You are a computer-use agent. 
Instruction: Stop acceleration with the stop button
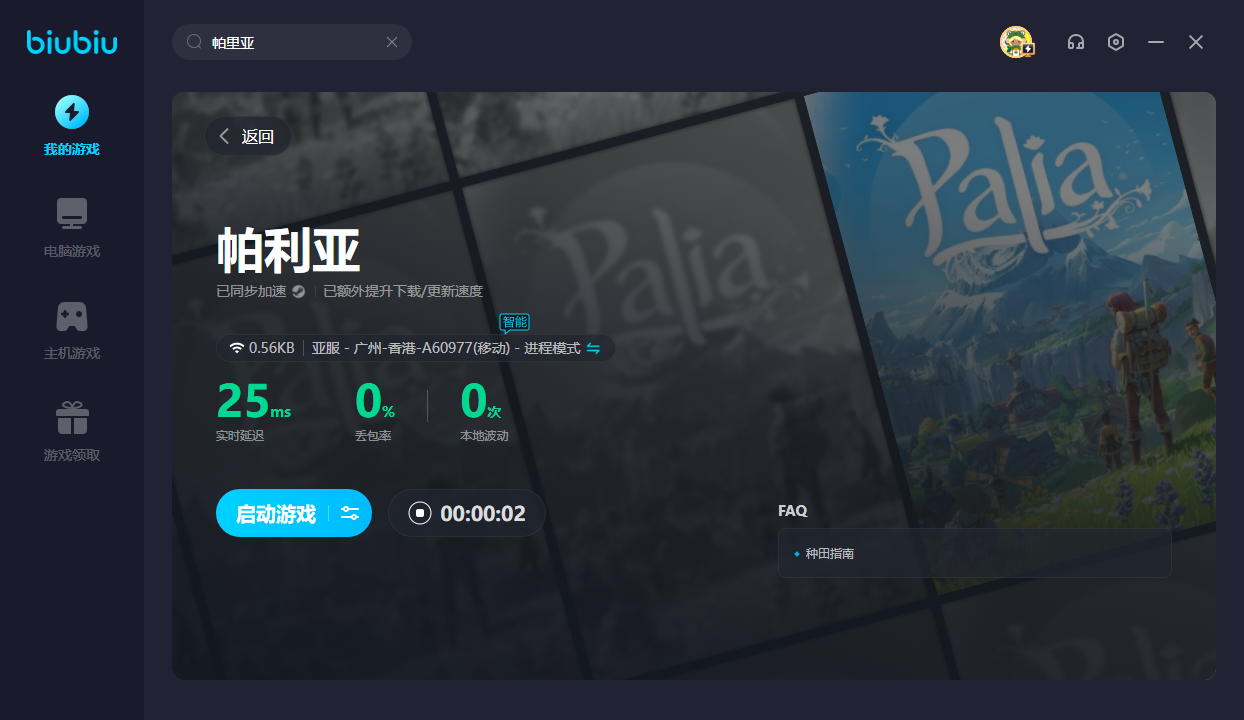420,513
